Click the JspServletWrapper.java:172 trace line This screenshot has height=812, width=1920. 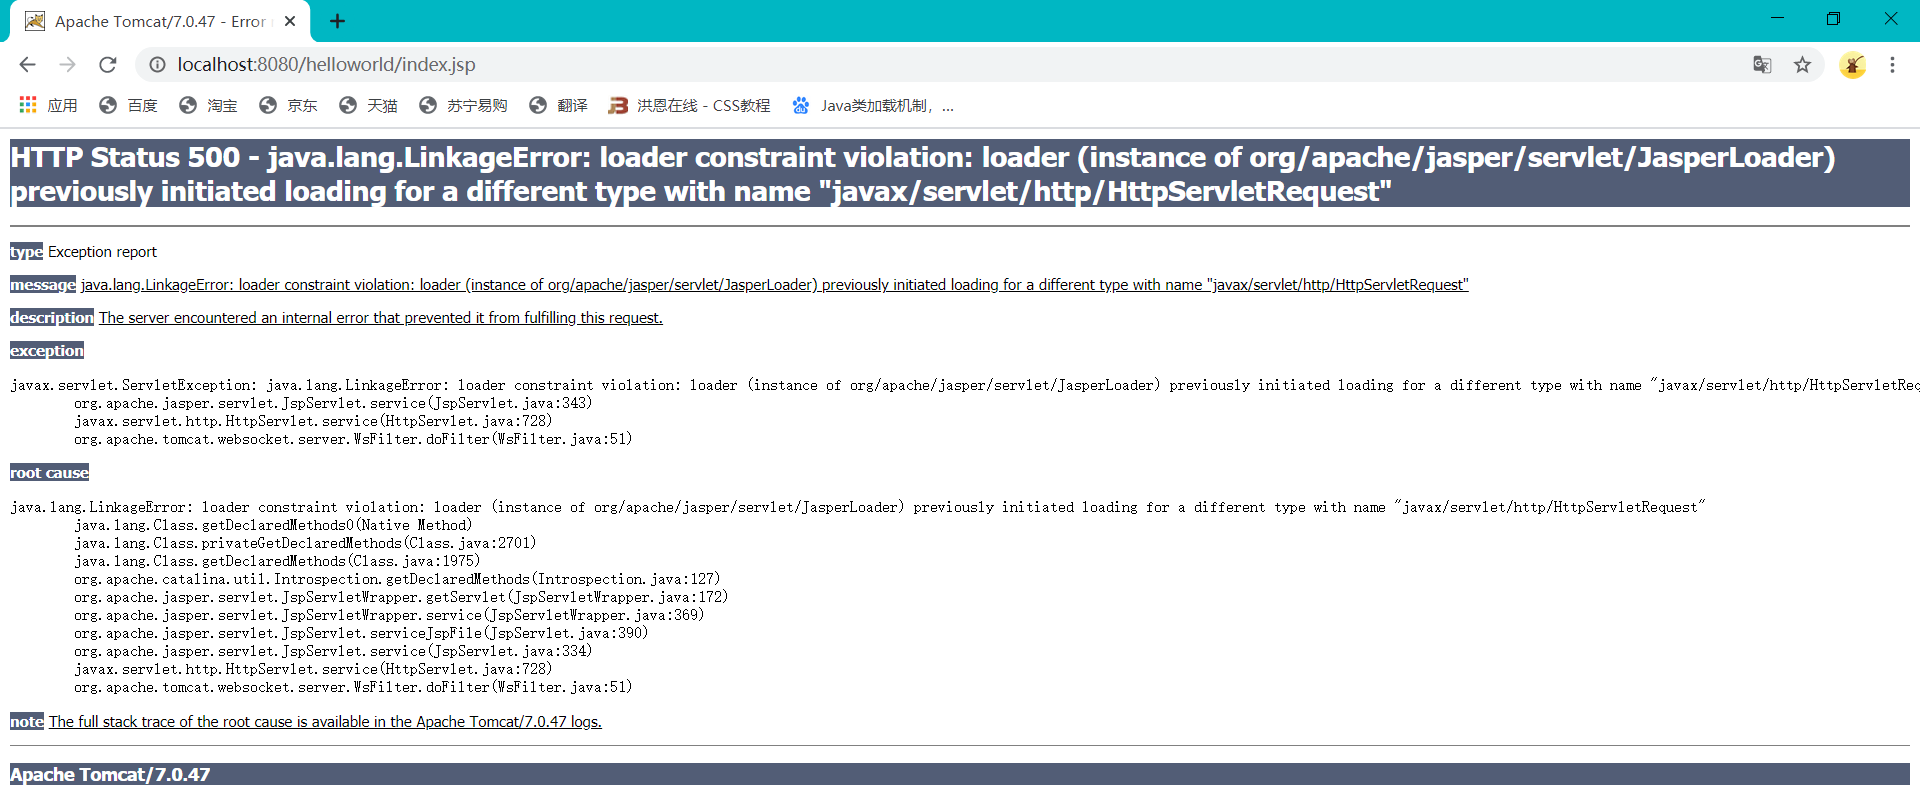[x=401, y=597]
